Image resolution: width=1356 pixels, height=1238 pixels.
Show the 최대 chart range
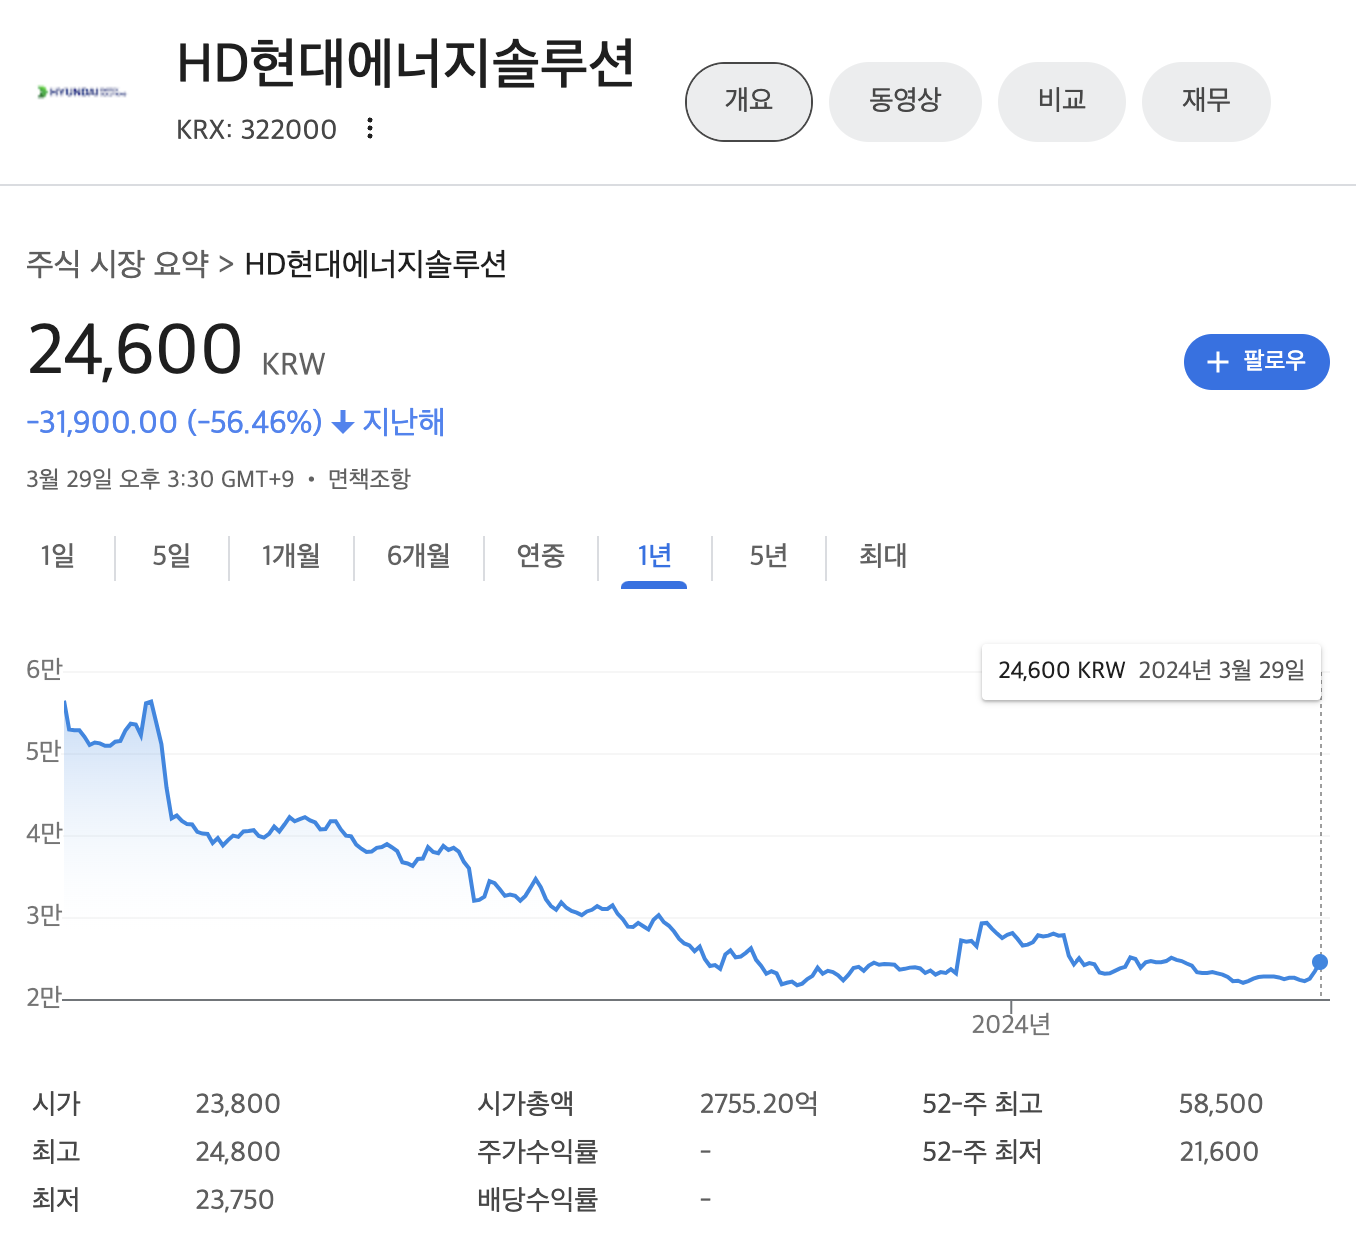click(883, 555)
